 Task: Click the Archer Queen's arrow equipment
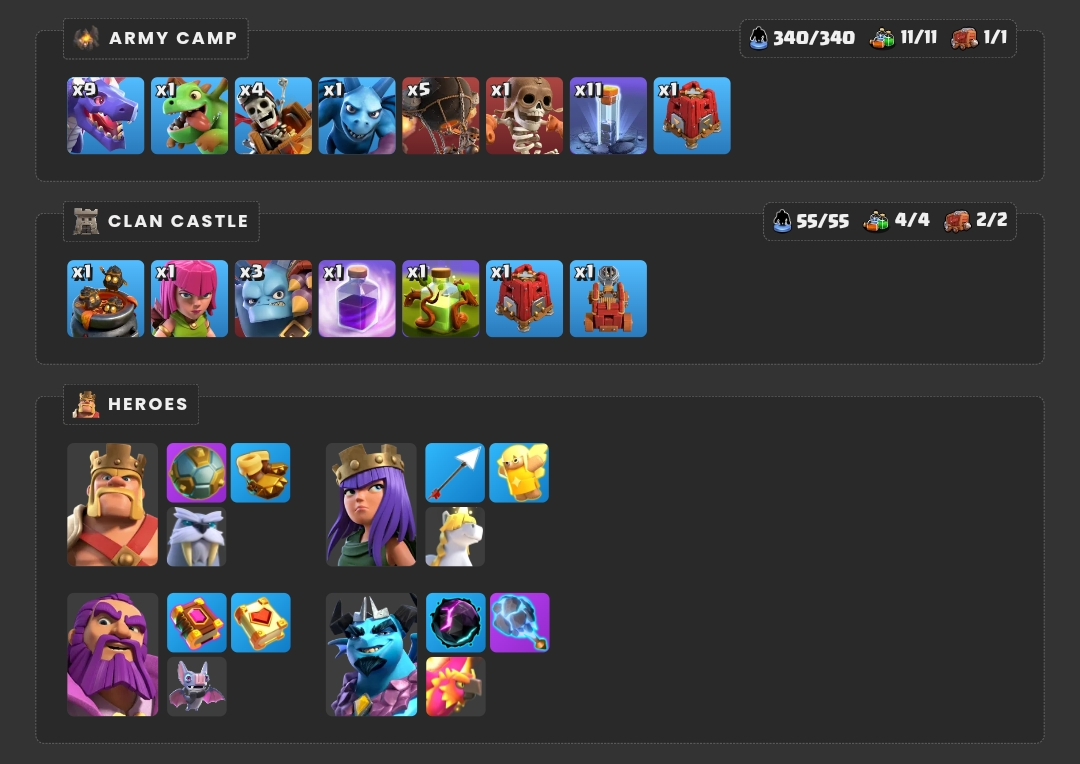(455, 473)
